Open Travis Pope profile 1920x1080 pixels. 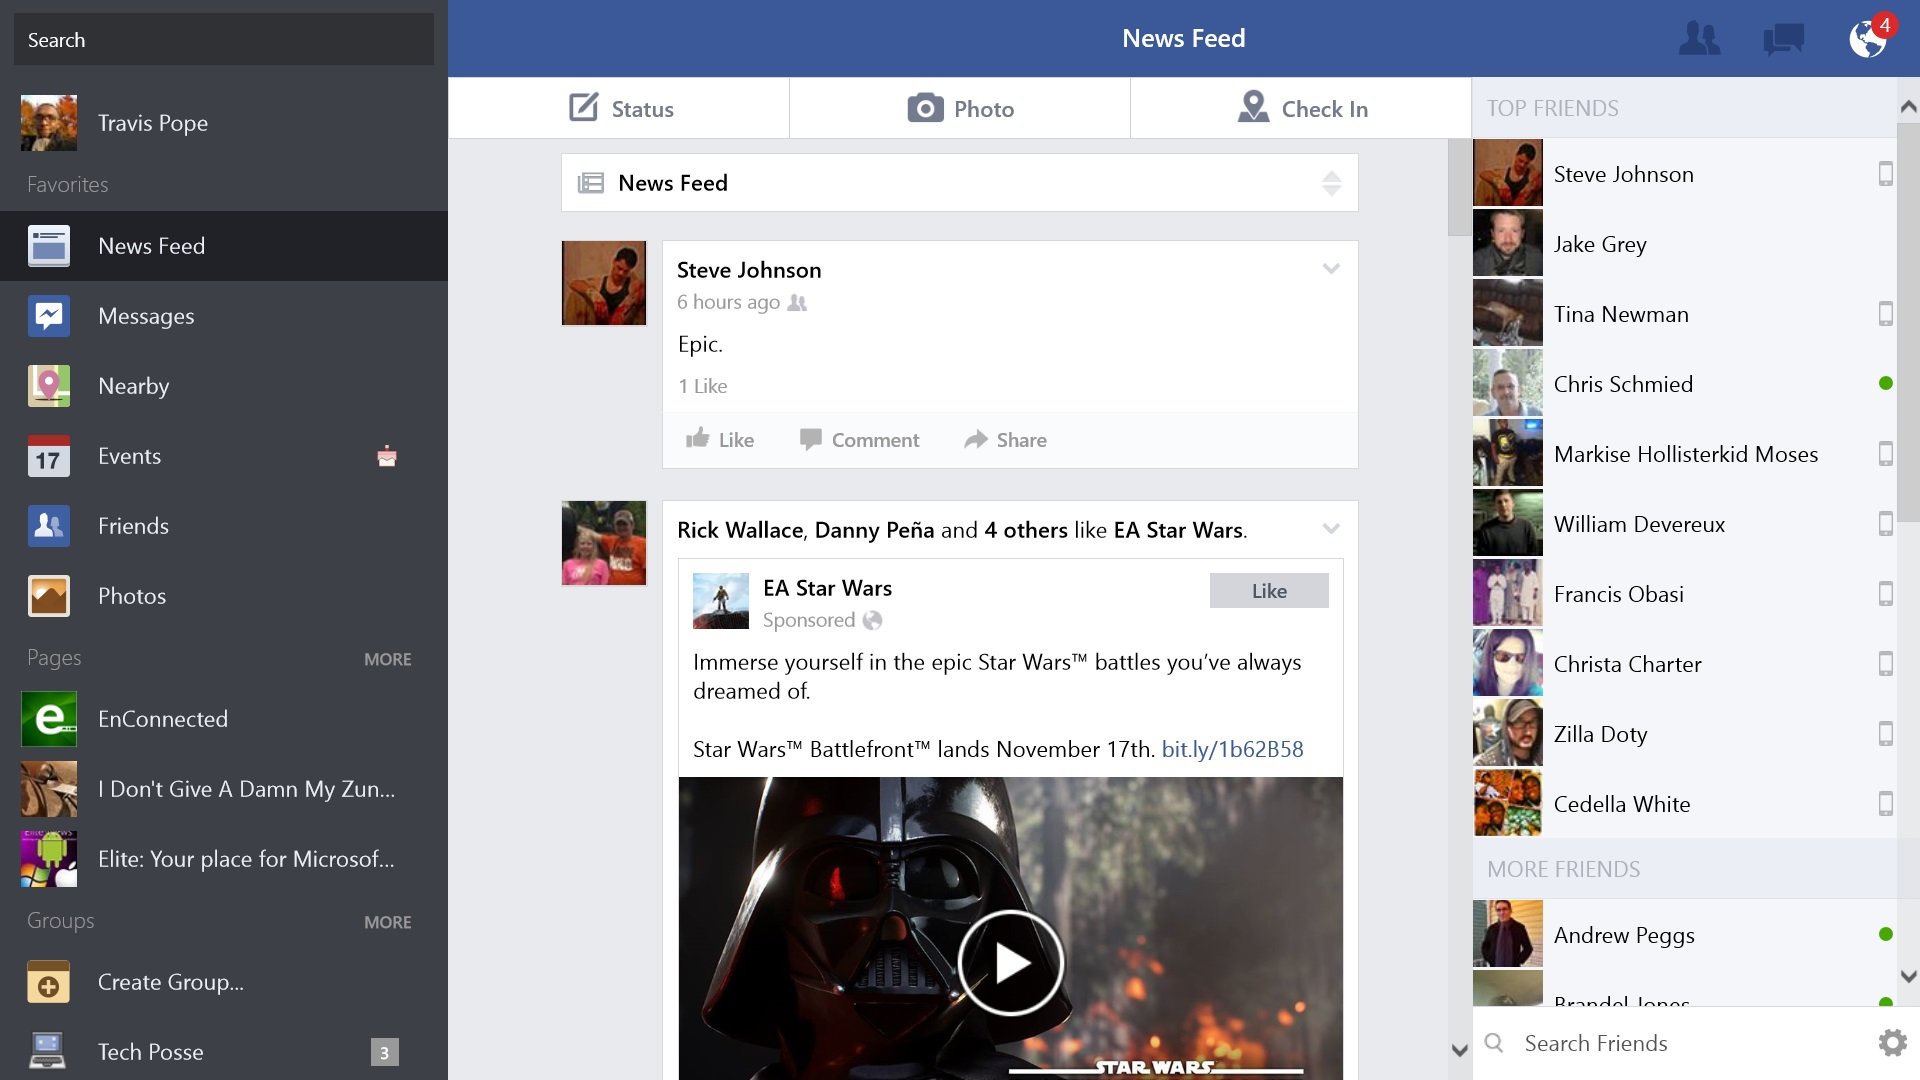tap(224, 123)
